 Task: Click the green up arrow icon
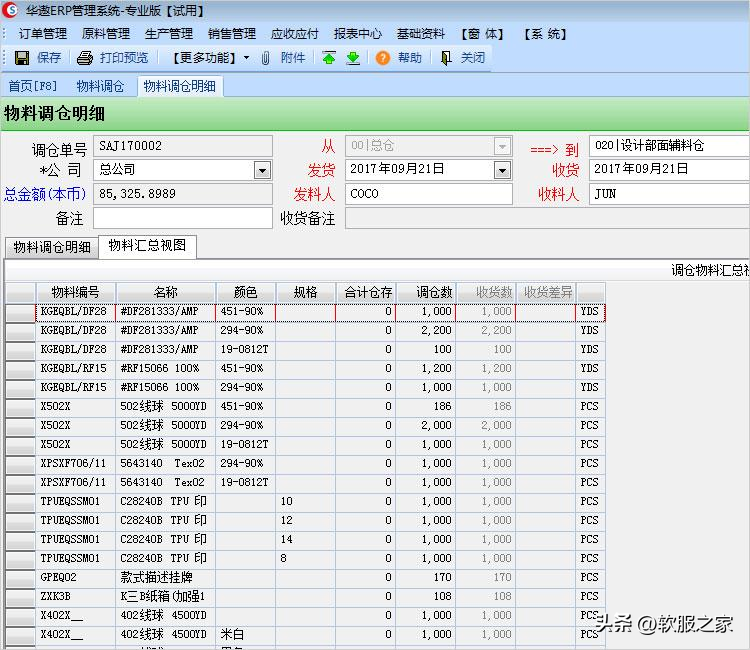[329, 58]
